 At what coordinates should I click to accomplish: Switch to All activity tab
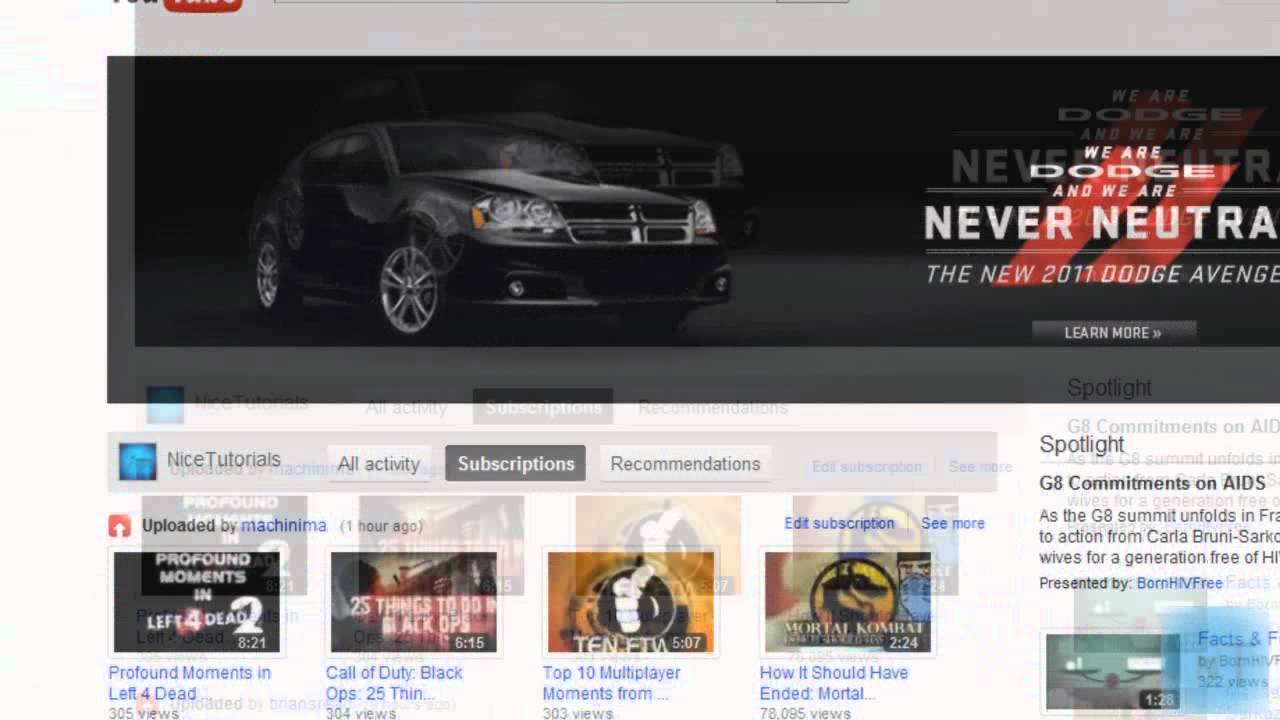379,464
